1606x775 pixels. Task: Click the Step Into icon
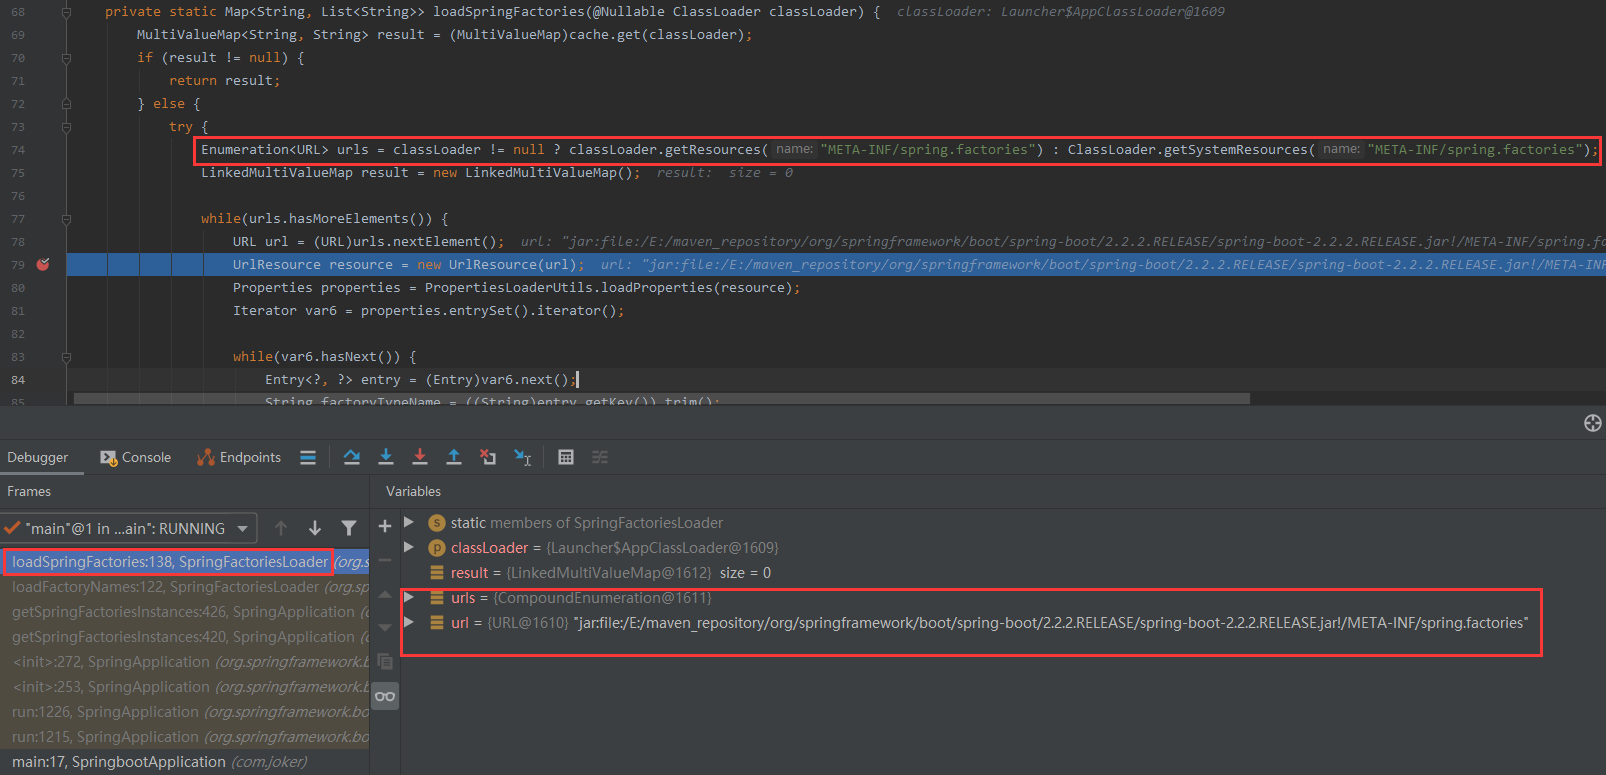click(x=386, y=457)
